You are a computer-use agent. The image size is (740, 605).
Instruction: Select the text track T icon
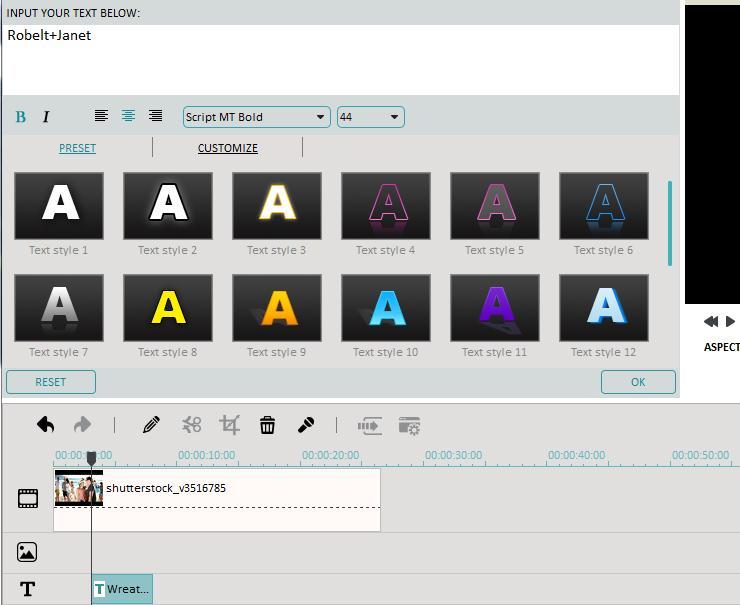click(x=27, y=588)
